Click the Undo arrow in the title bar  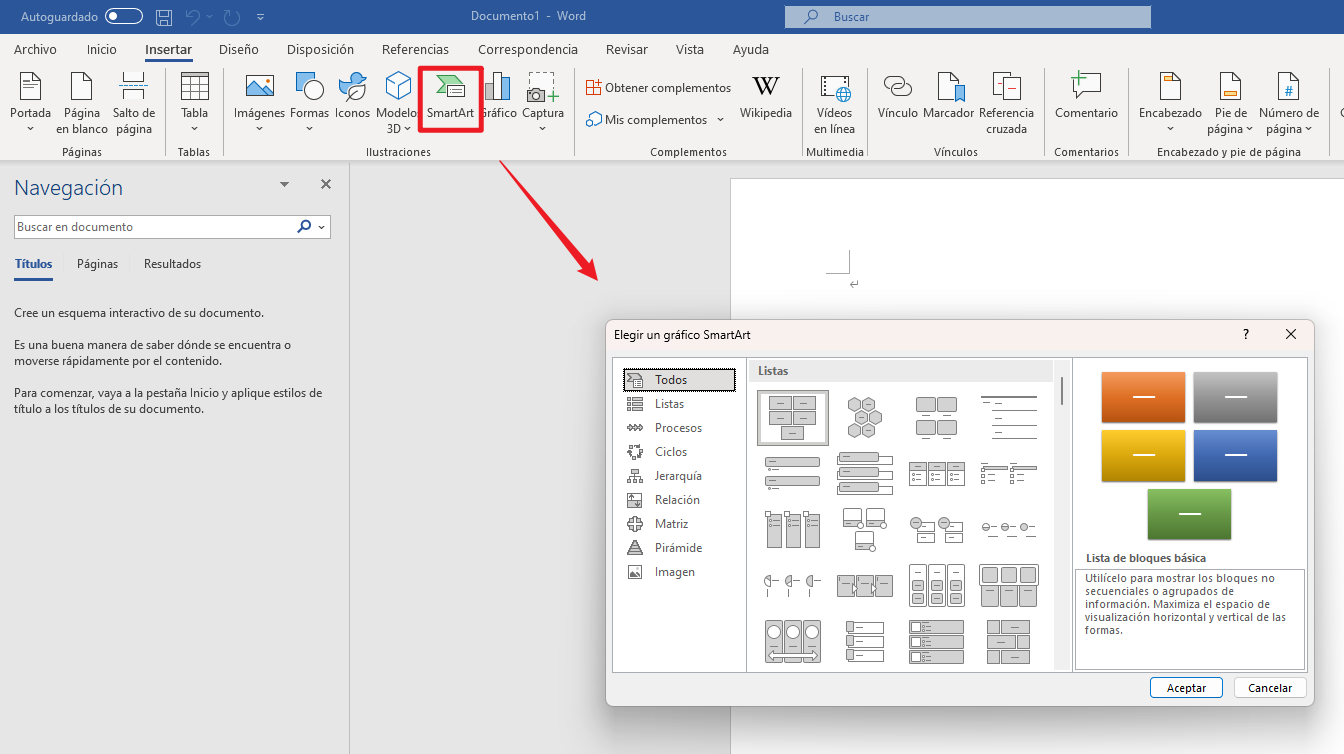pos(193,16)
